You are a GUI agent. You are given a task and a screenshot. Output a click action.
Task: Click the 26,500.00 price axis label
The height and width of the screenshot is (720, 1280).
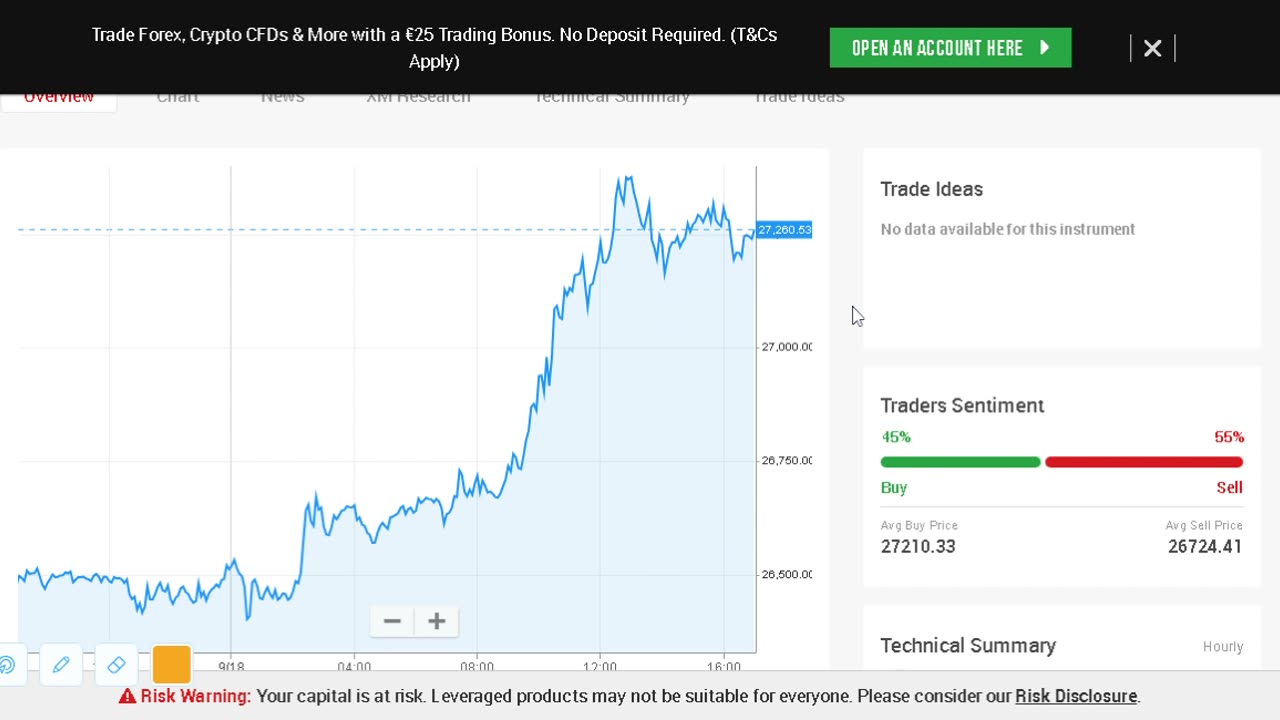tap(787, 575)
